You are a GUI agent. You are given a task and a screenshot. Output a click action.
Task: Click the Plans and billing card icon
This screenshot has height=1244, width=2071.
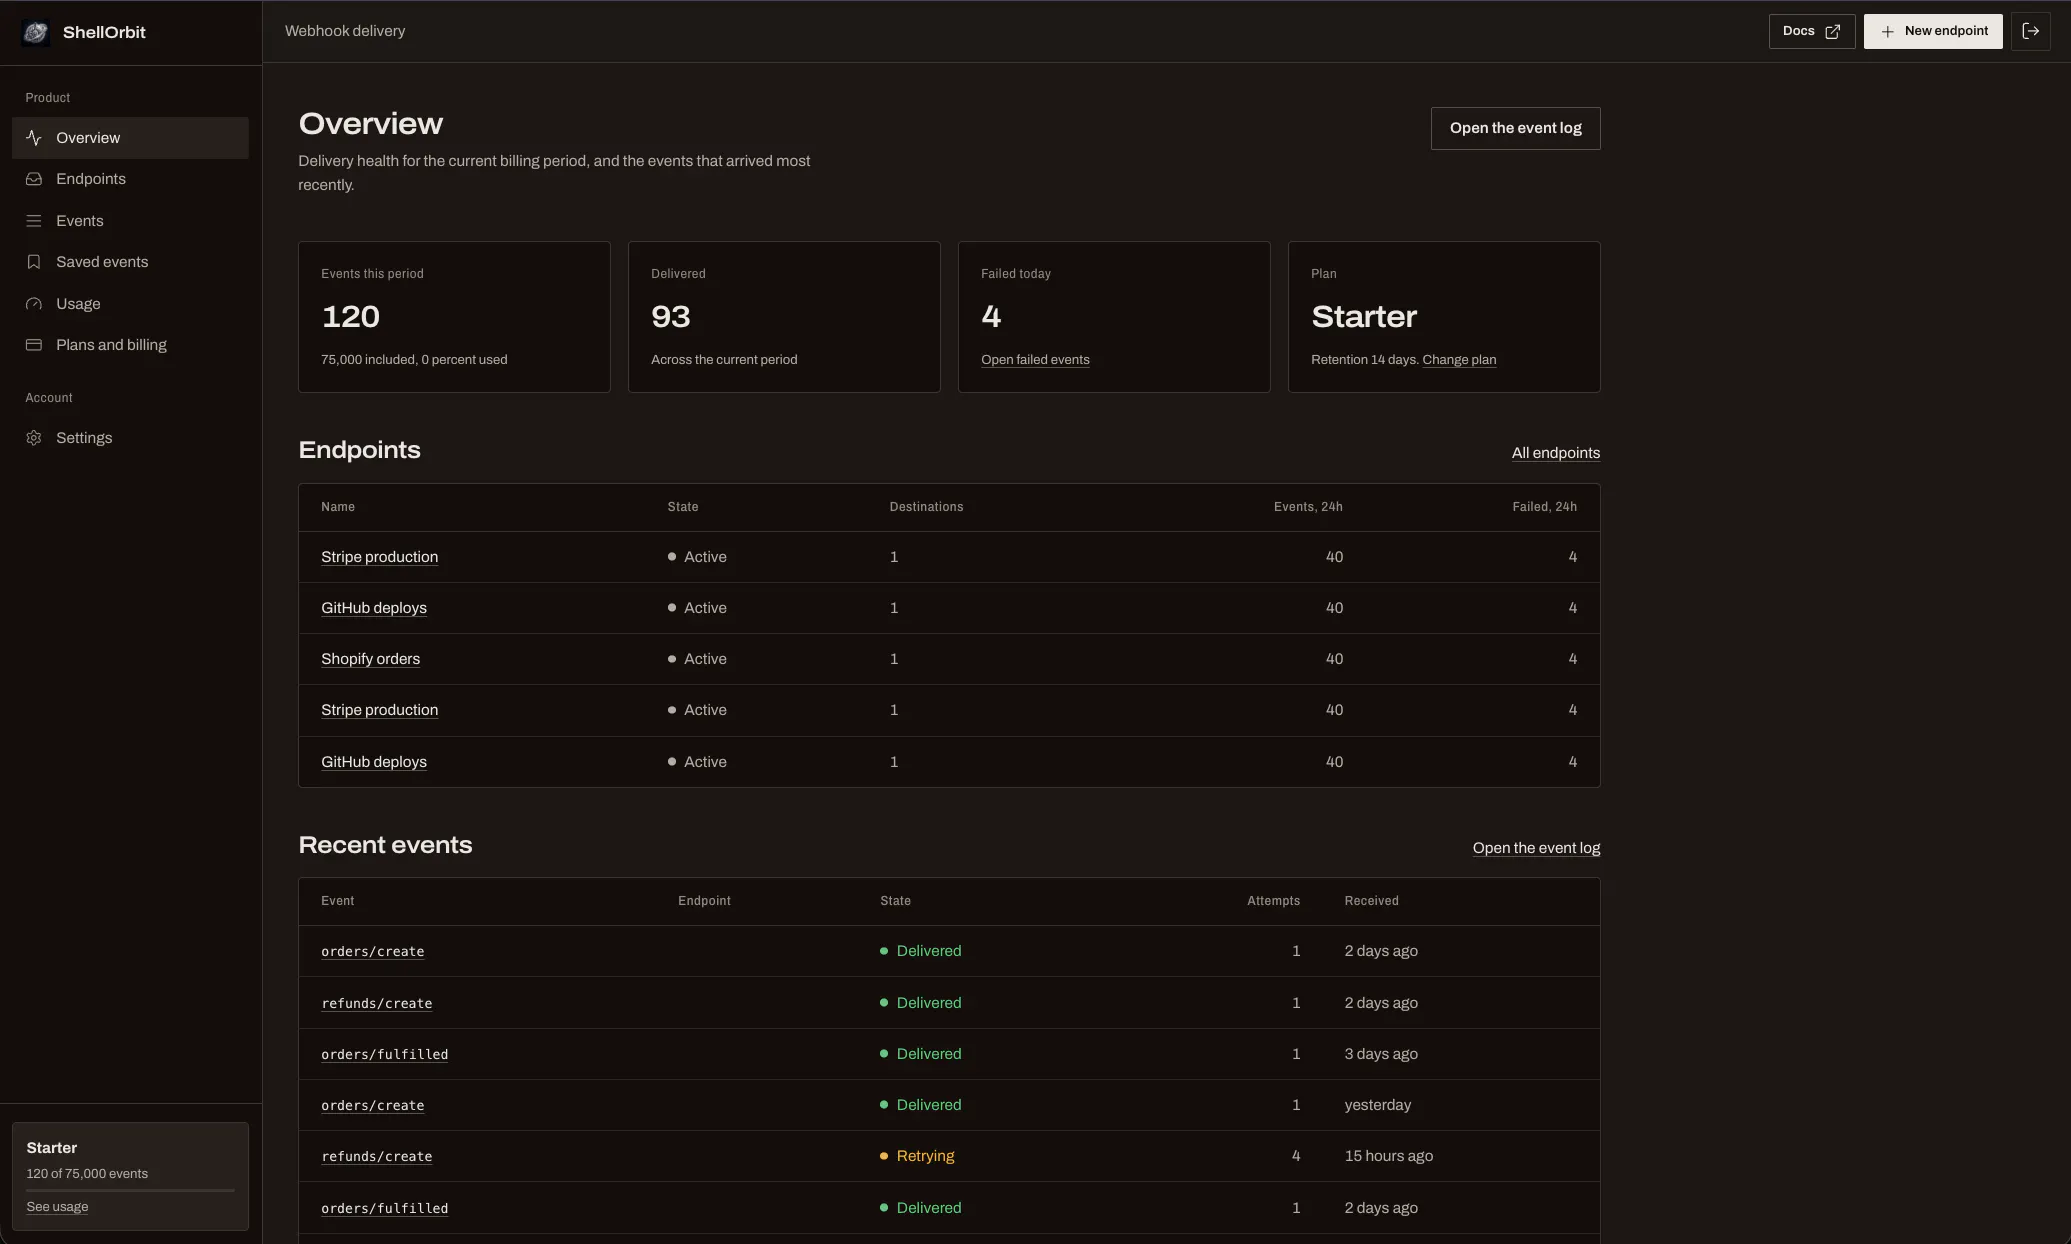point(34,345)
